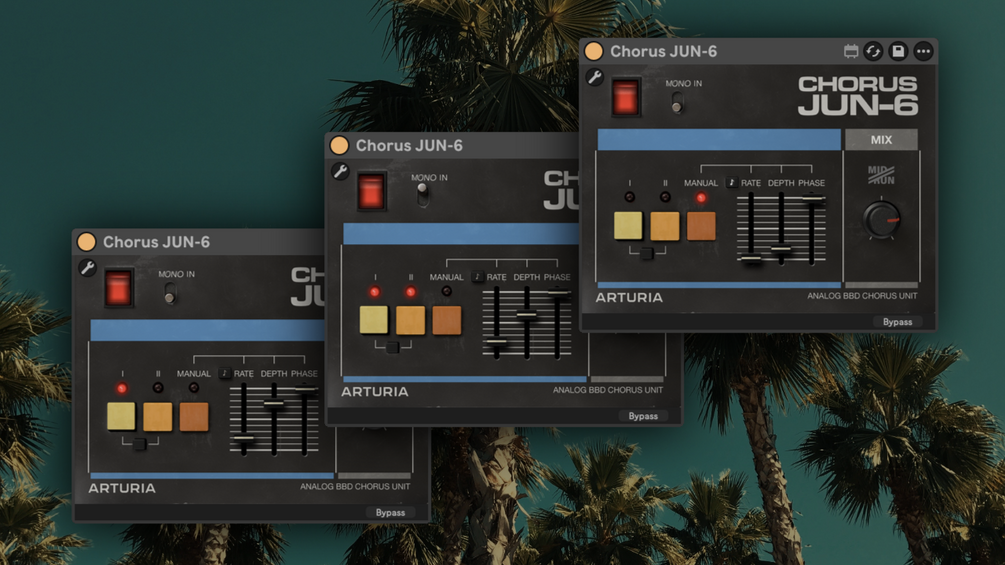The height and width of the screenshot is (565, 1005).
Task: Toggle the MONO IN switch in left window
Action: click(170, 294)
